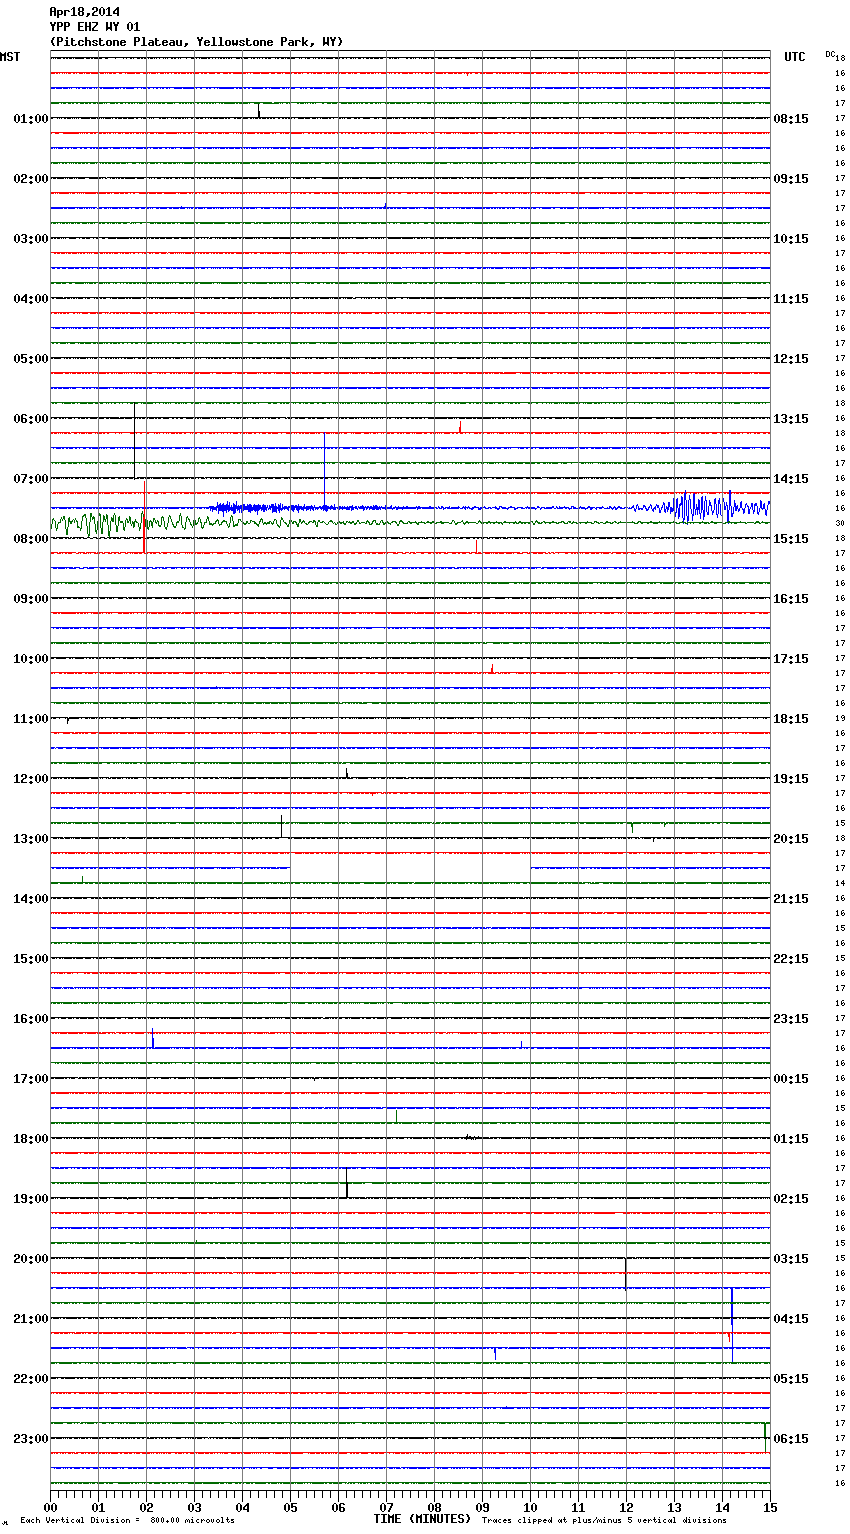This screenshot has height=1534, width=850.
Task: Select the 14:00 MST time label
Action: (30, 899)
